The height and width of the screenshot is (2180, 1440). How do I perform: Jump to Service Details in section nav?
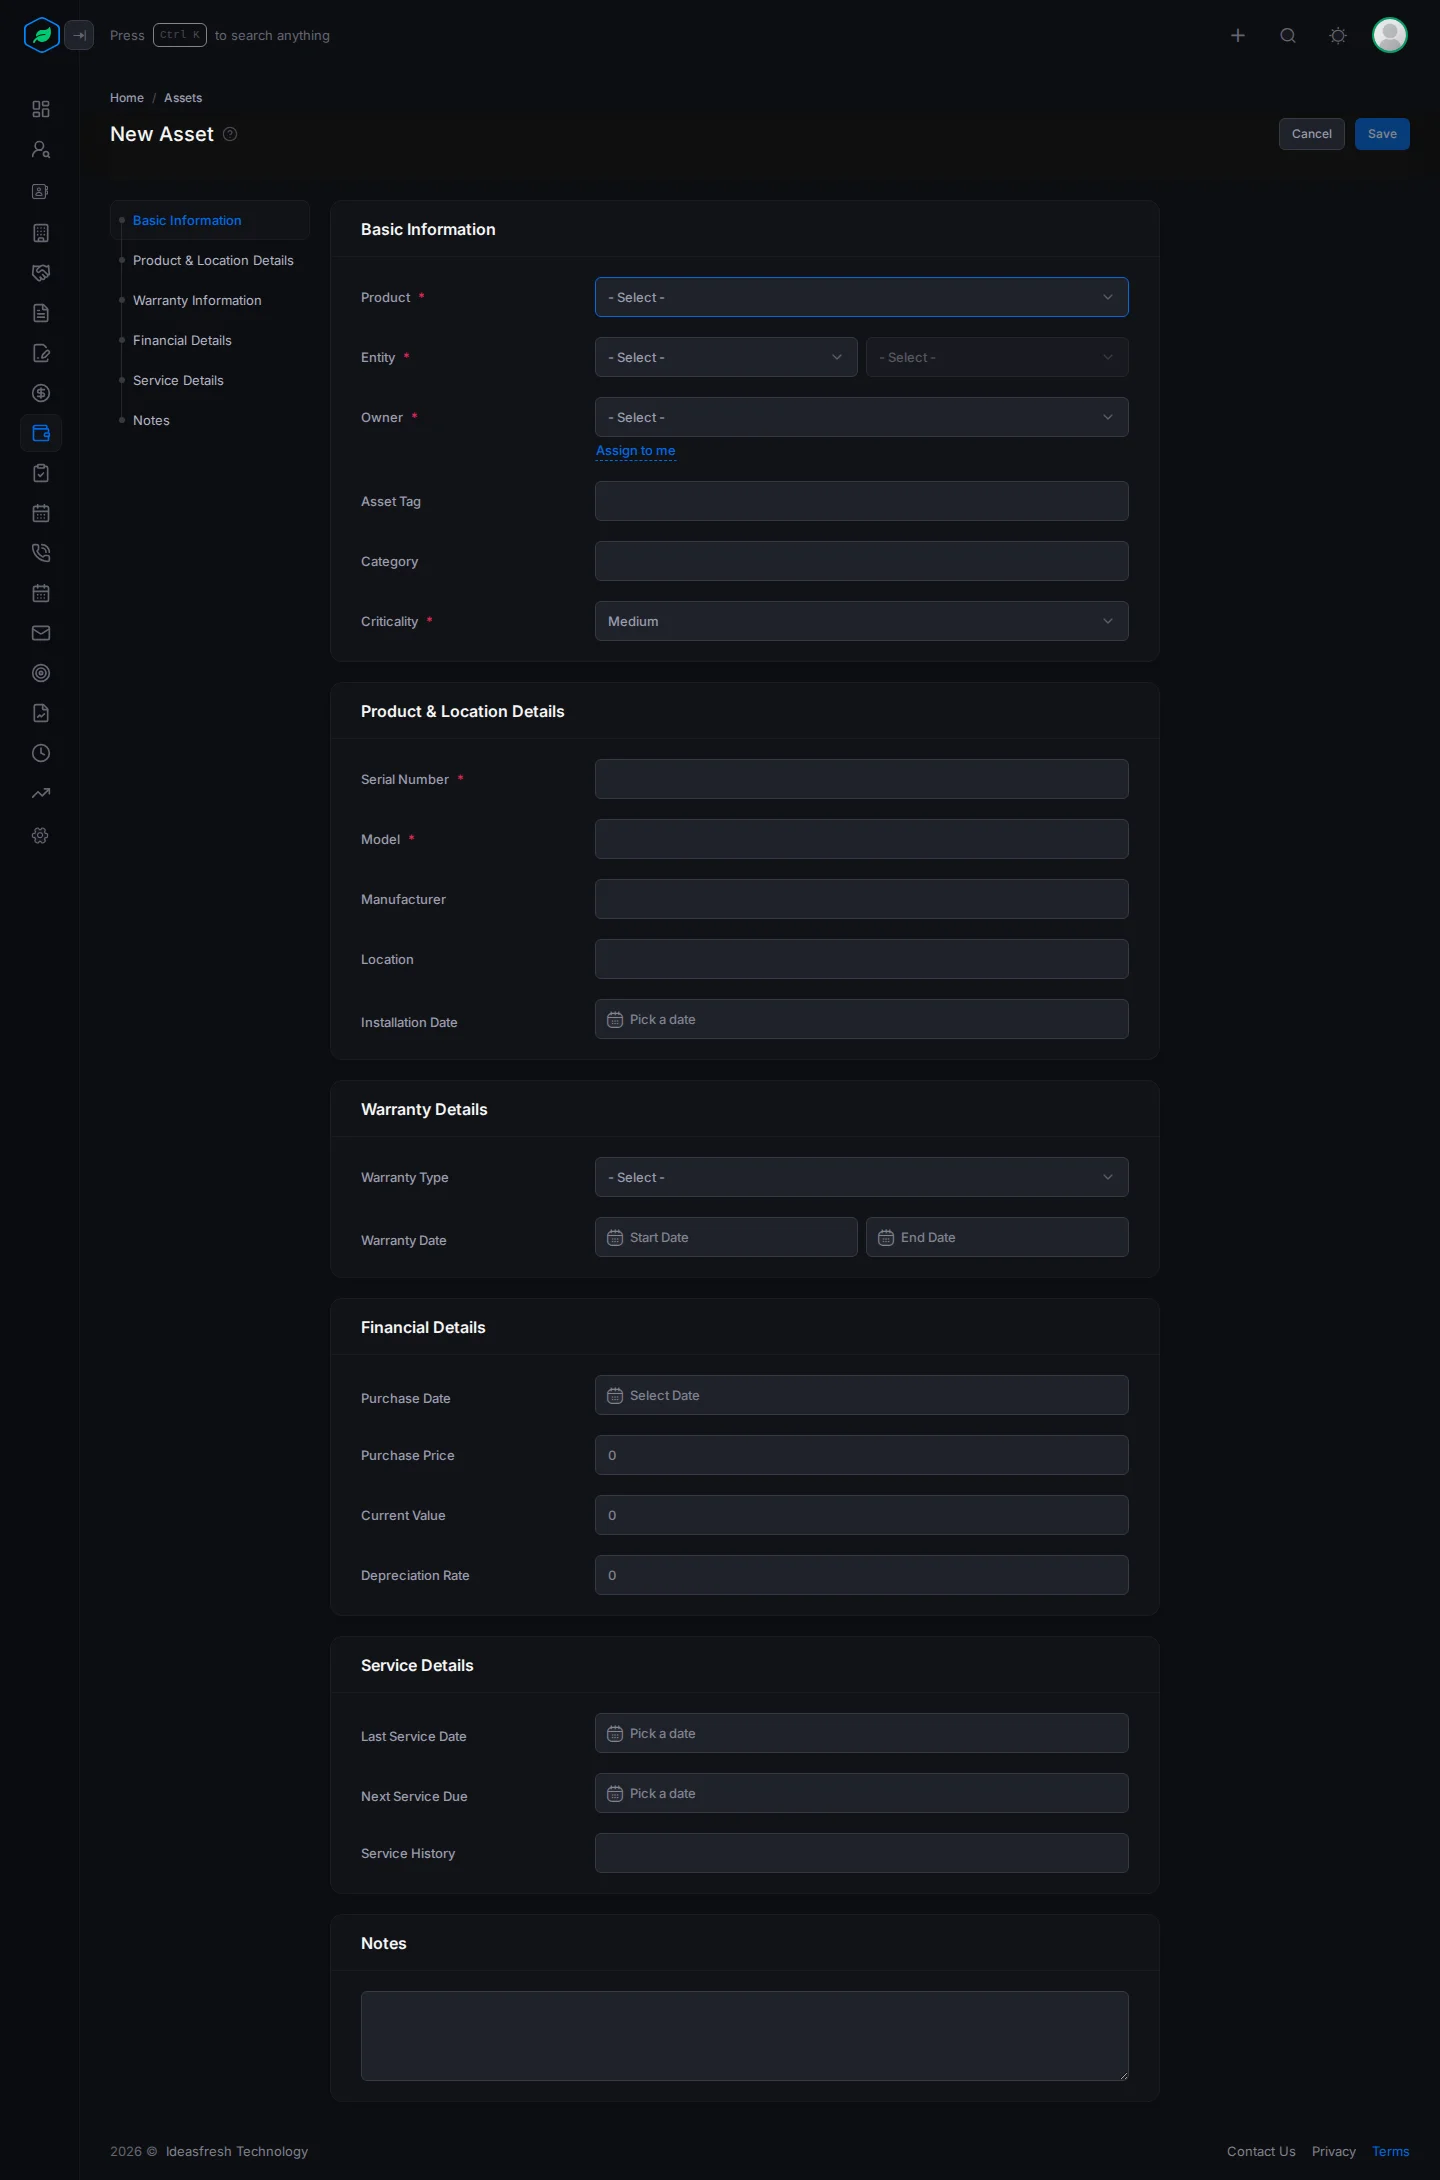click(x=178, y=380)
